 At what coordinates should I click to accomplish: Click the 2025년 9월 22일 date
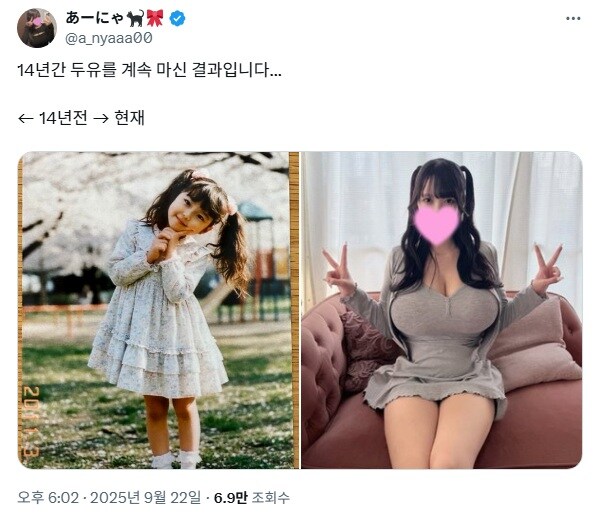point(145,497)
